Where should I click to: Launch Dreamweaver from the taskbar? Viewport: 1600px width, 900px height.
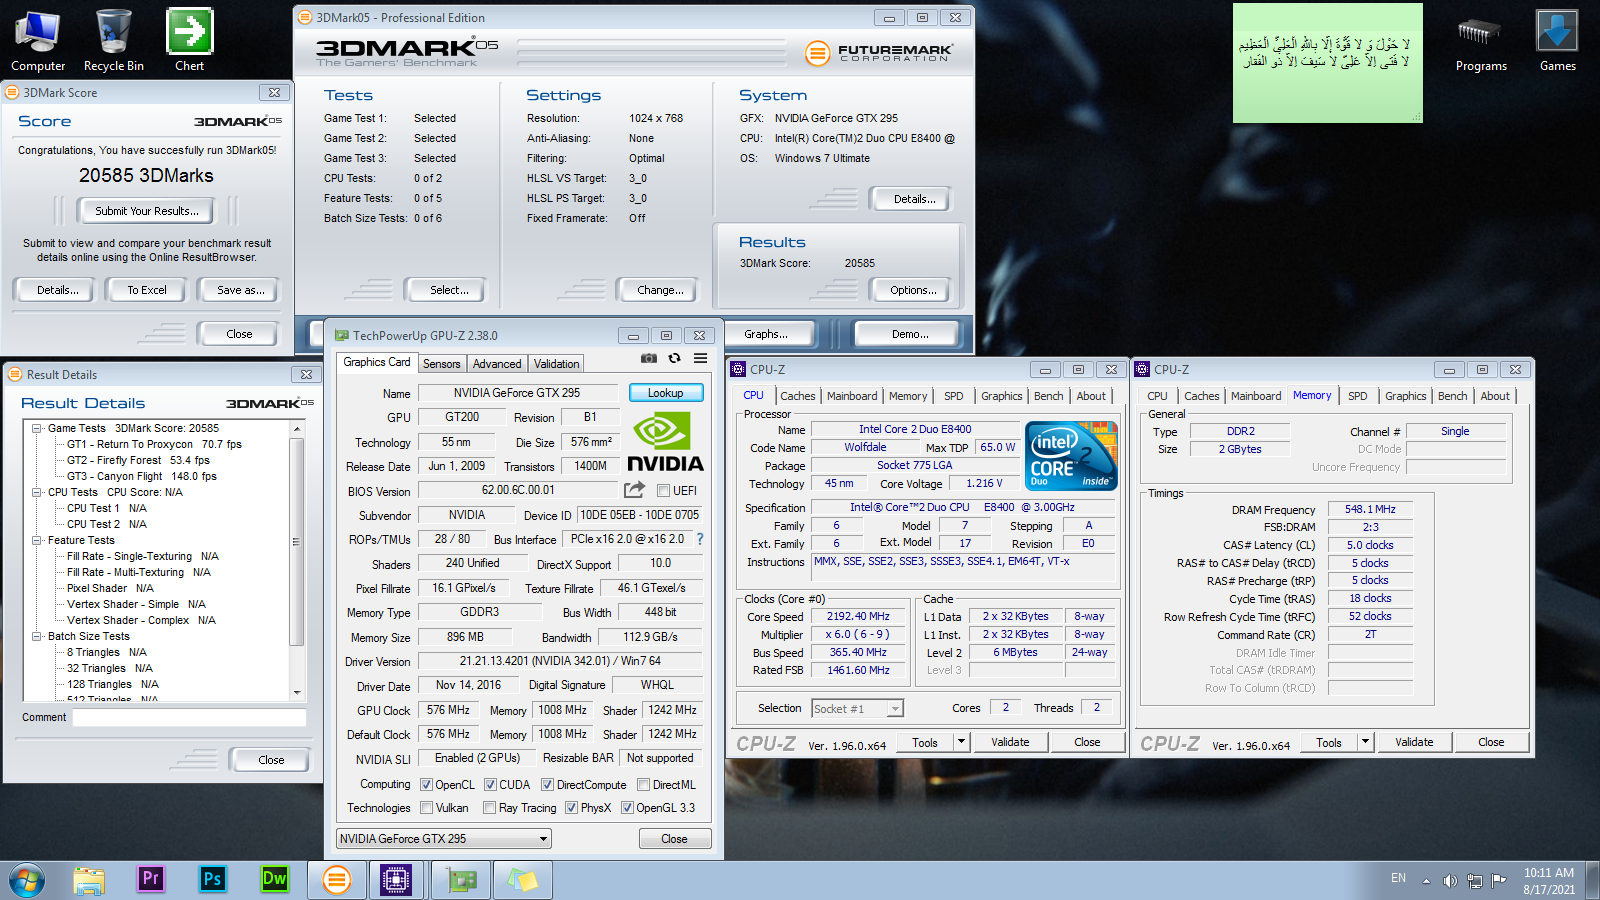point(275,879)
